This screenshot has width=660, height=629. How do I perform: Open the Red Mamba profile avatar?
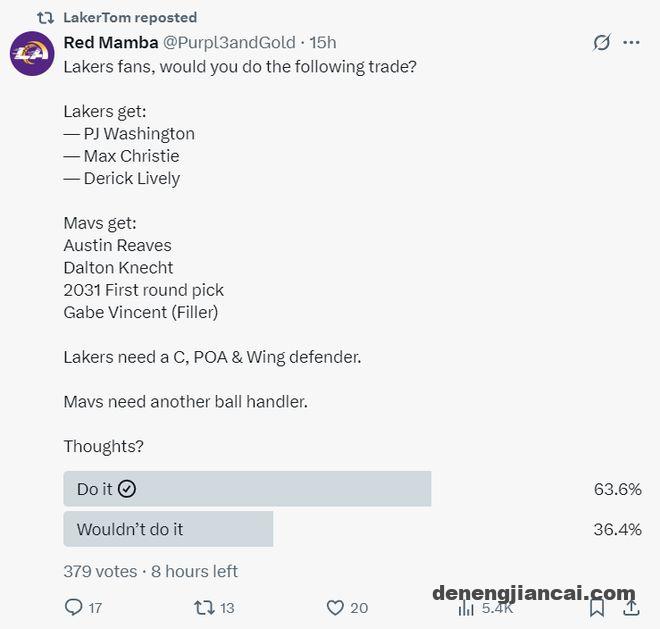[32, 53]
